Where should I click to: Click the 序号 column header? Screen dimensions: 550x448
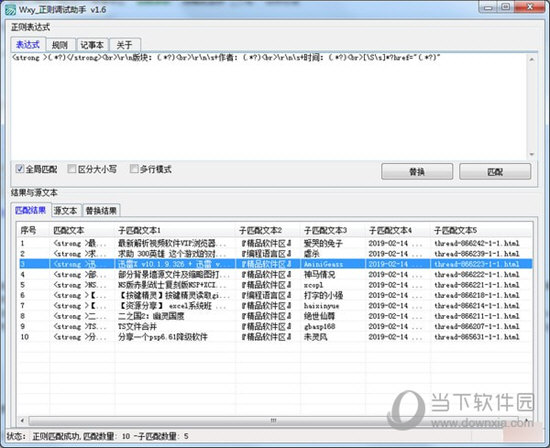pyautogui.click(x=34, y=230)
